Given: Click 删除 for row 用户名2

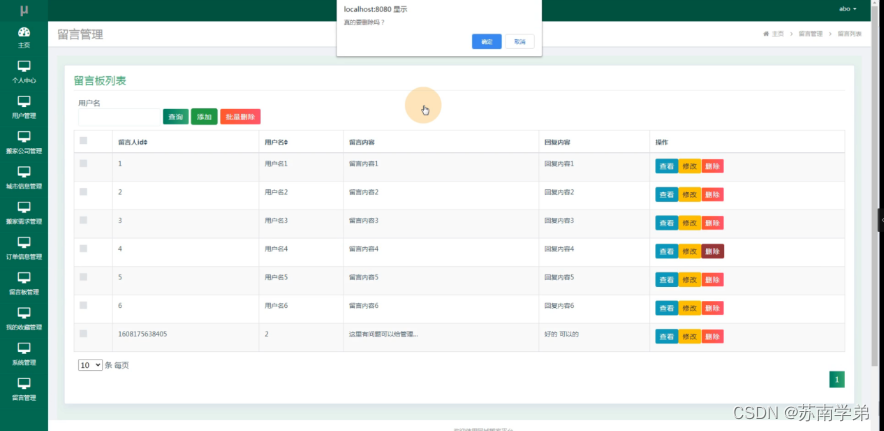Looking at the screenshot, I should pos(713,194).
